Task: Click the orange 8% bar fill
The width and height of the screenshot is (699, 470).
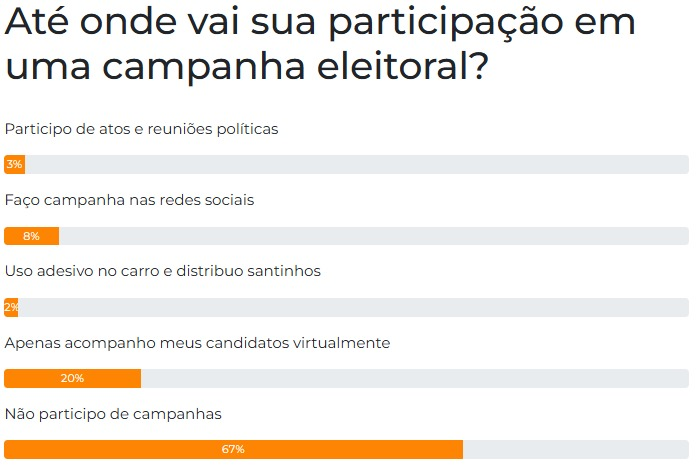Action: pyautogui.click(x=32, y=236)
